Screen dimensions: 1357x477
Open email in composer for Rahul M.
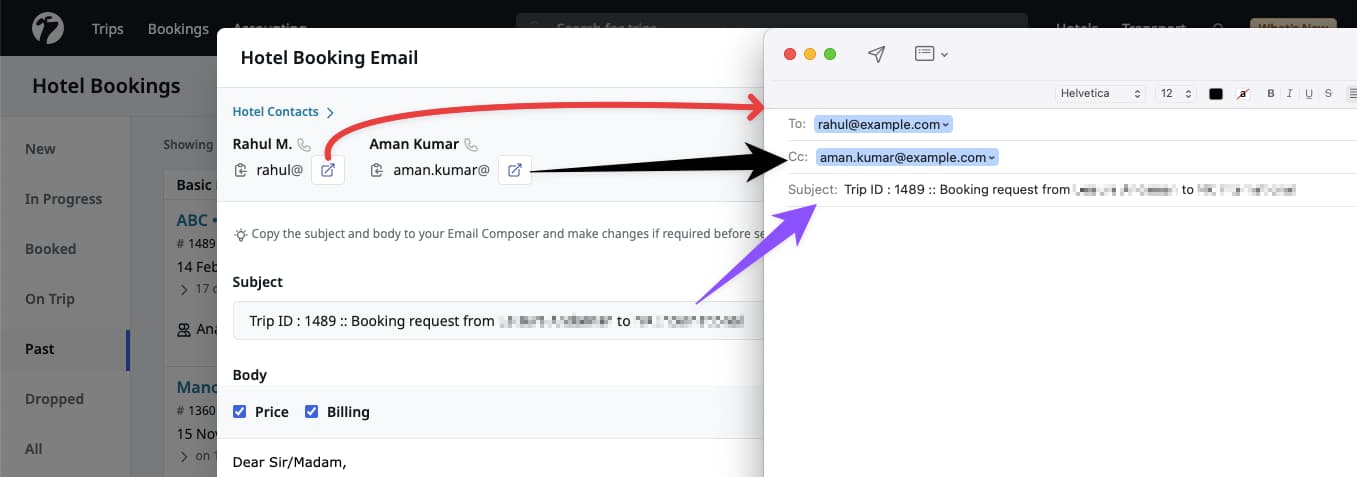click(x=327, y=170)
